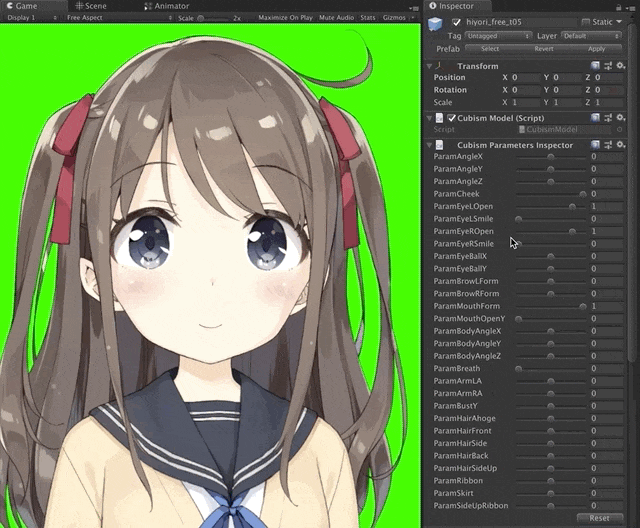Viewport: 640px width, 528px height.
Task: Toggle hiyori_free_t05 active checkbox
Action: pos(456,22)
